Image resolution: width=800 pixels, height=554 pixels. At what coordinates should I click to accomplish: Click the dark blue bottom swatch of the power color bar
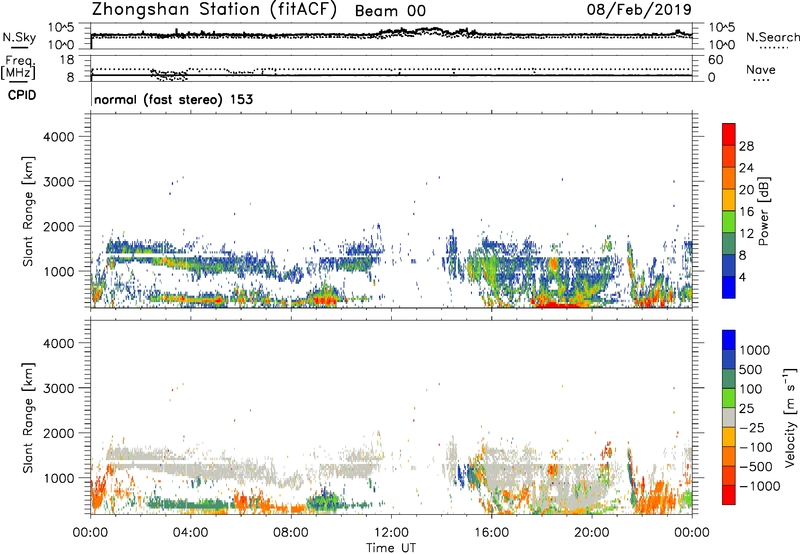click(x=729, y=288)
